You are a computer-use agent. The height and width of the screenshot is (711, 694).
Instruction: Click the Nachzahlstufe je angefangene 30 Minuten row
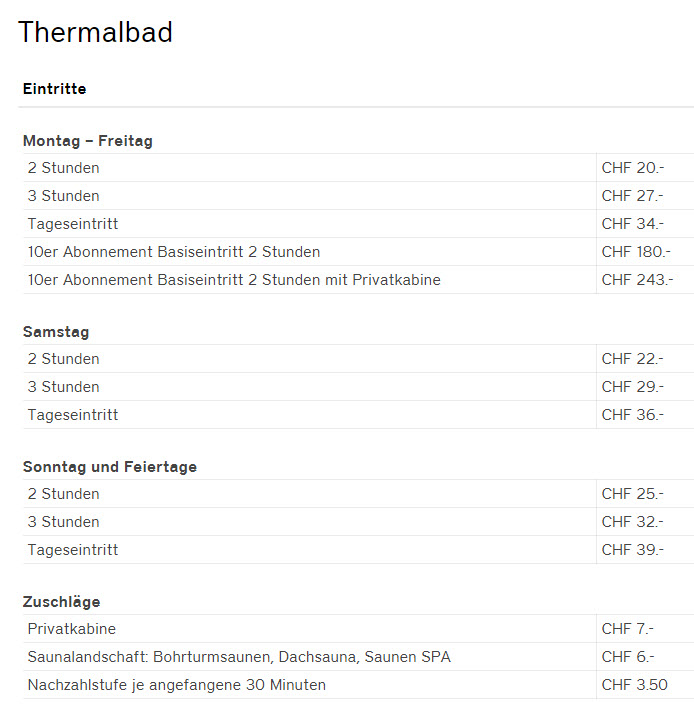click(176, 685)
